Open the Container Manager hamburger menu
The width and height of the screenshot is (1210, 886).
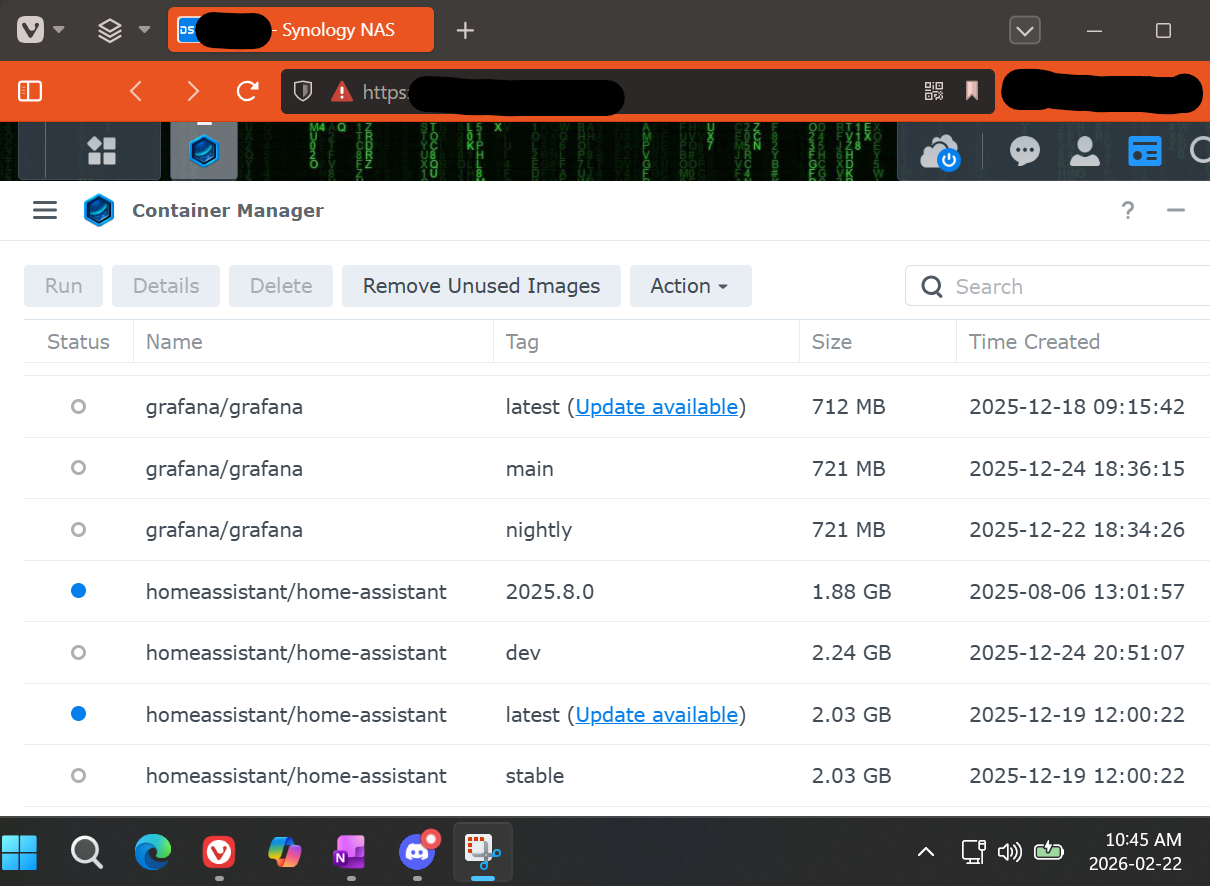pyautogui.click(x=45, y=210)
